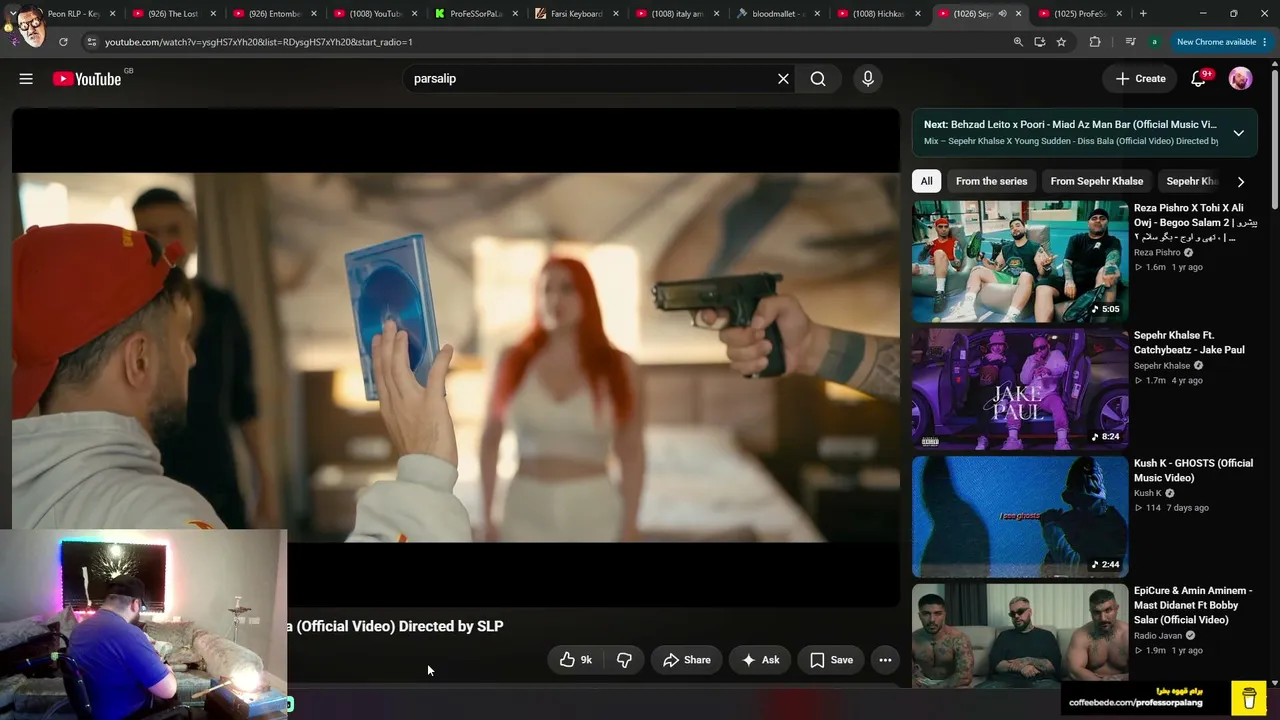This screenshot has height=720, width=1280.
Task: Open YouTube notifications bell
Action: [x=1198, y=79]
